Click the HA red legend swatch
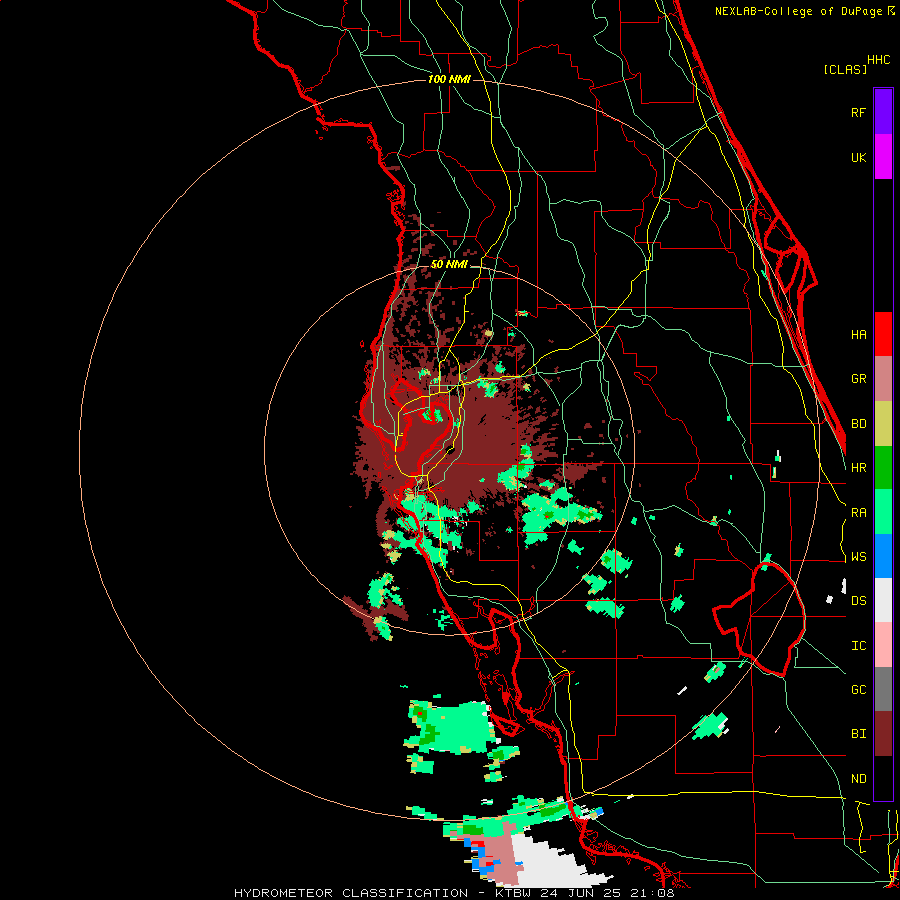The height and width of the screenshot is (900, 900). pos(883,334)
